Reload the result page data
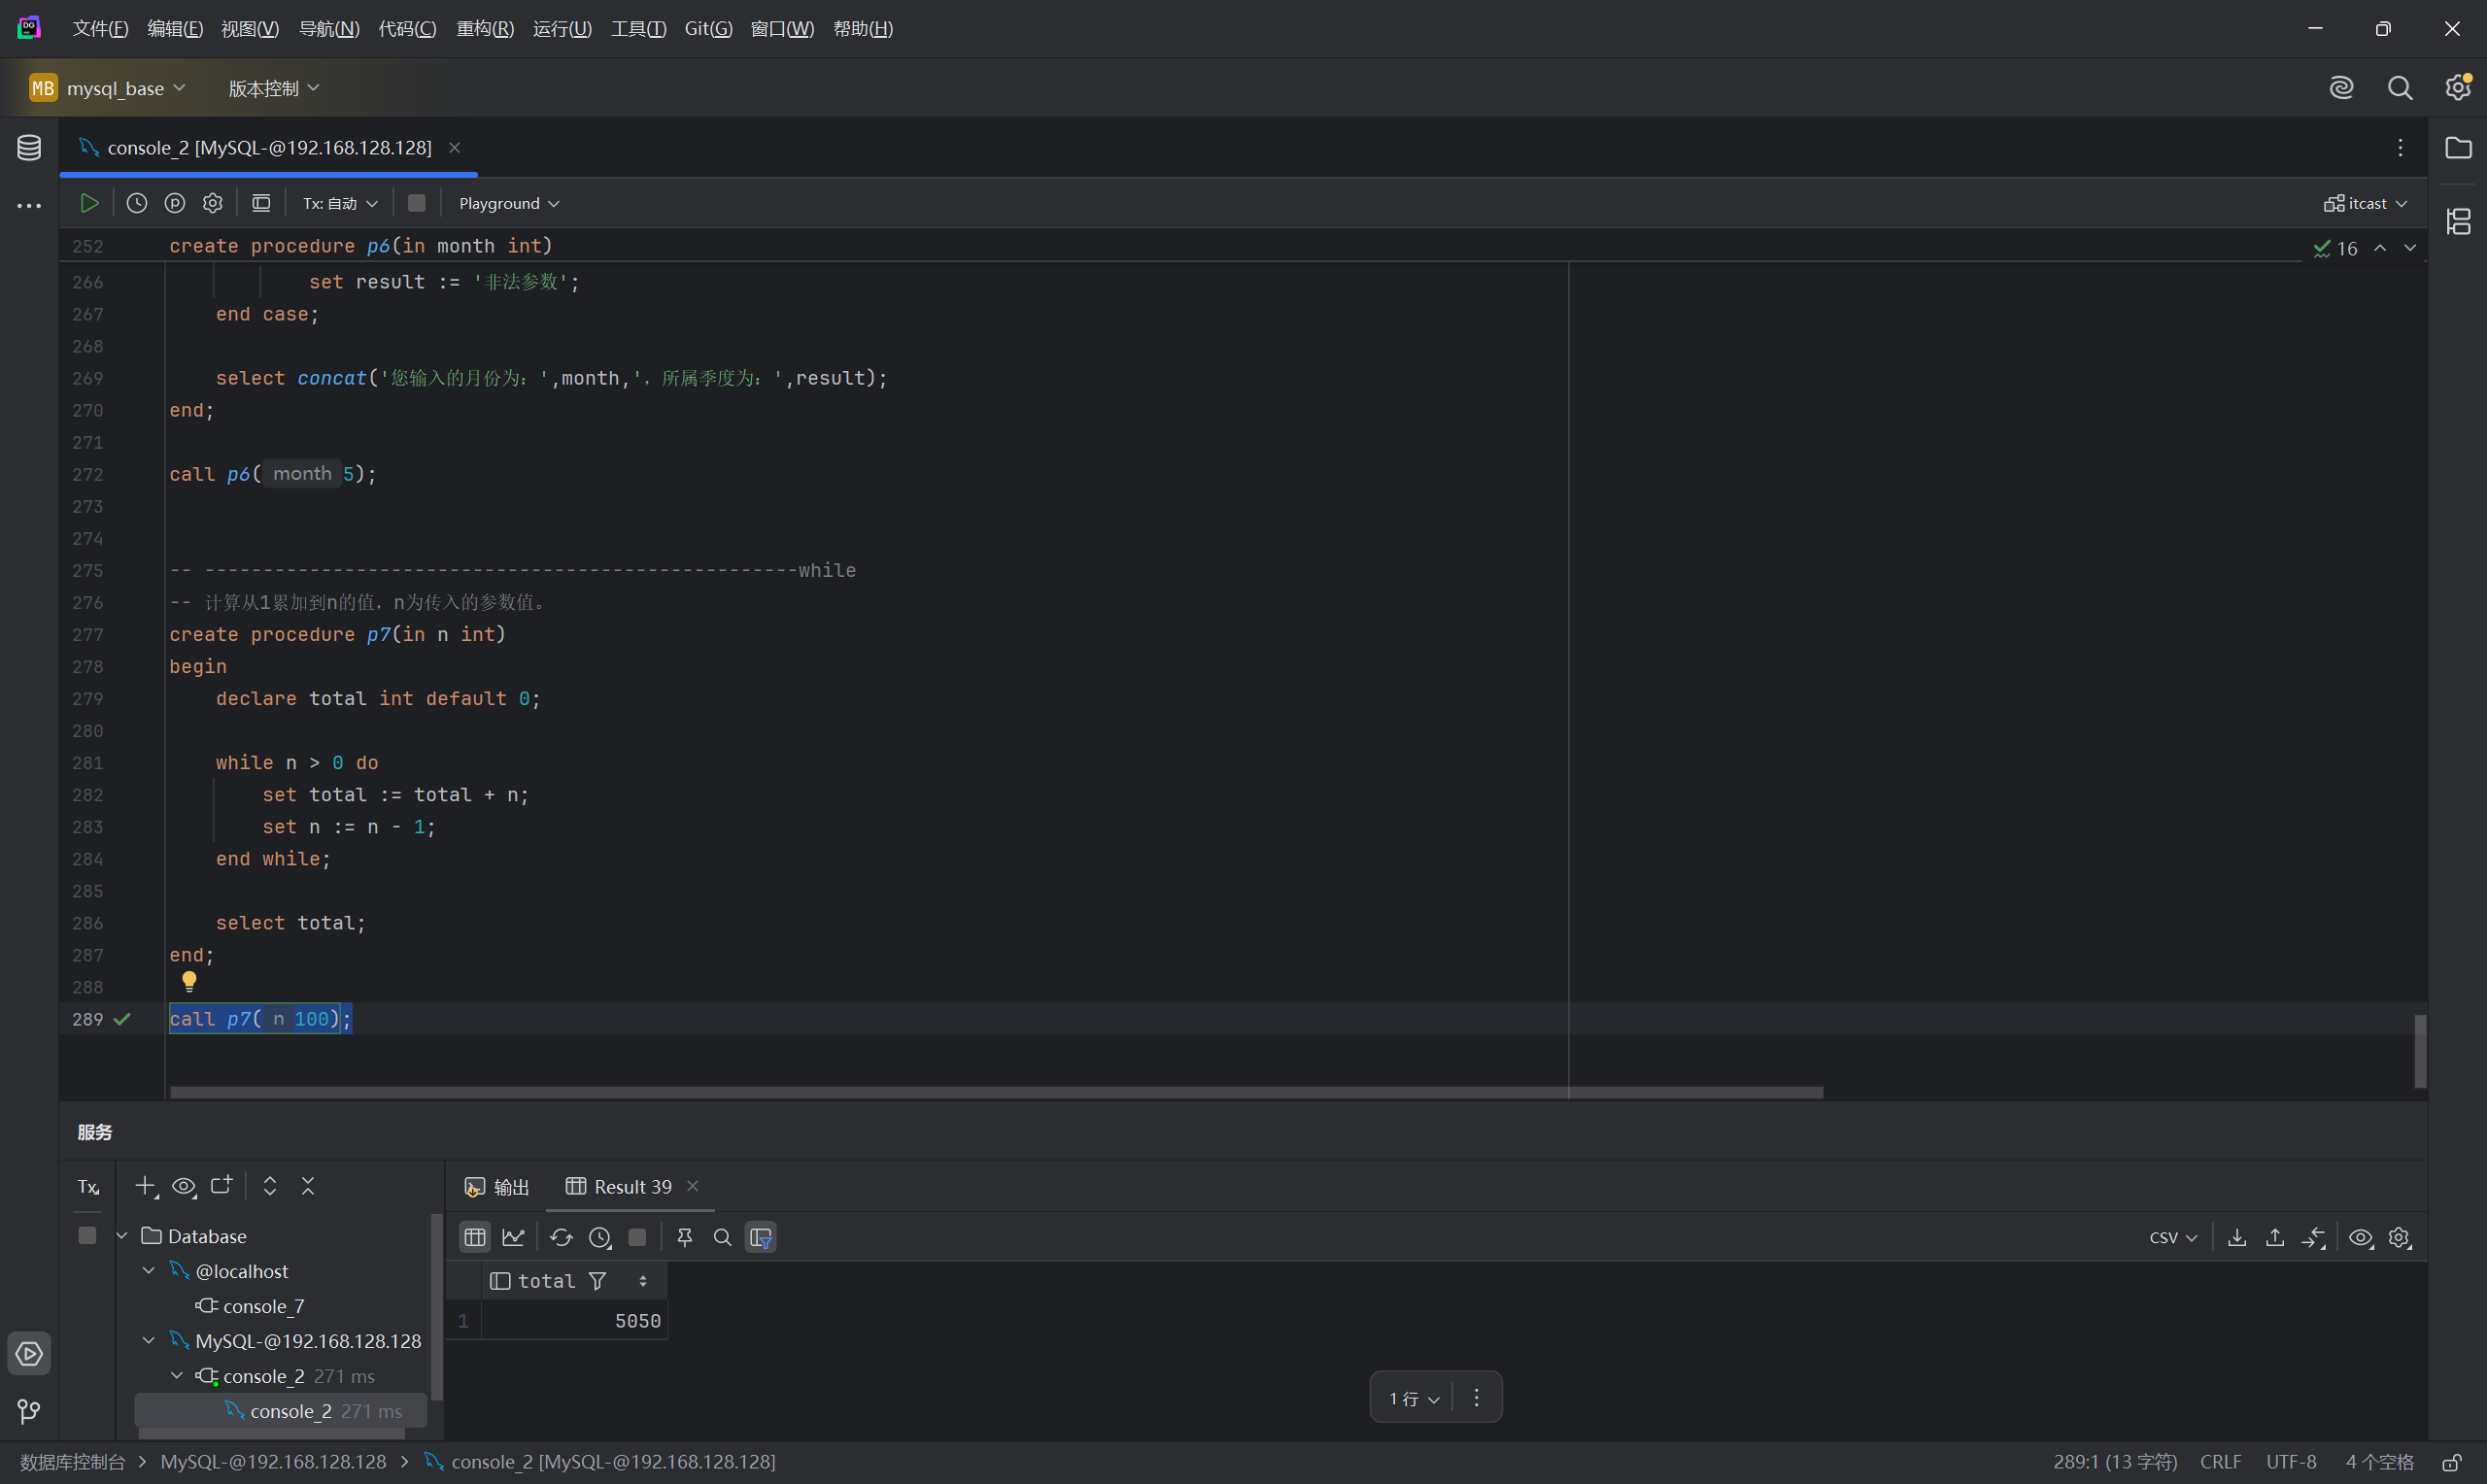This screenshot has height=1484, width=2487. pos(561,1237)
